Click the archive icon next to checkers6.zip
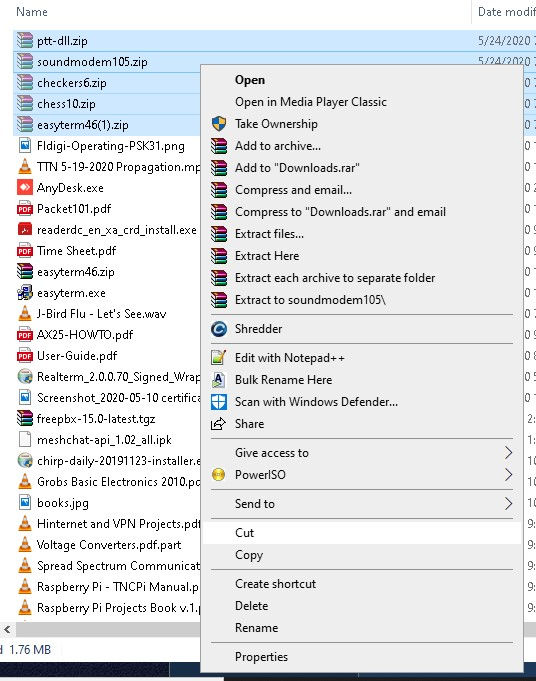Screen dimensions: 536x681 25,83
